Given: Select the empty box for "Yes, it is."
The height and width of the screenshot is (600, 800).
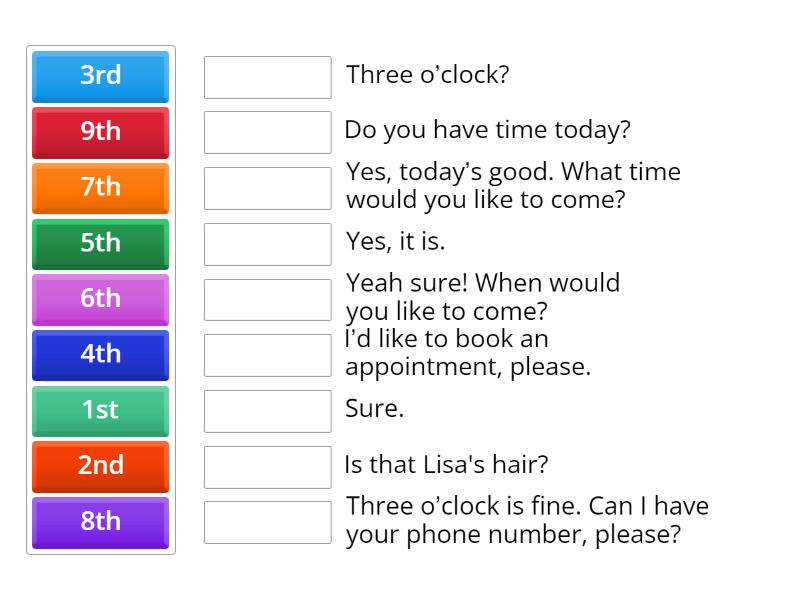Looking at the screenshot, I should click(267, 244).
